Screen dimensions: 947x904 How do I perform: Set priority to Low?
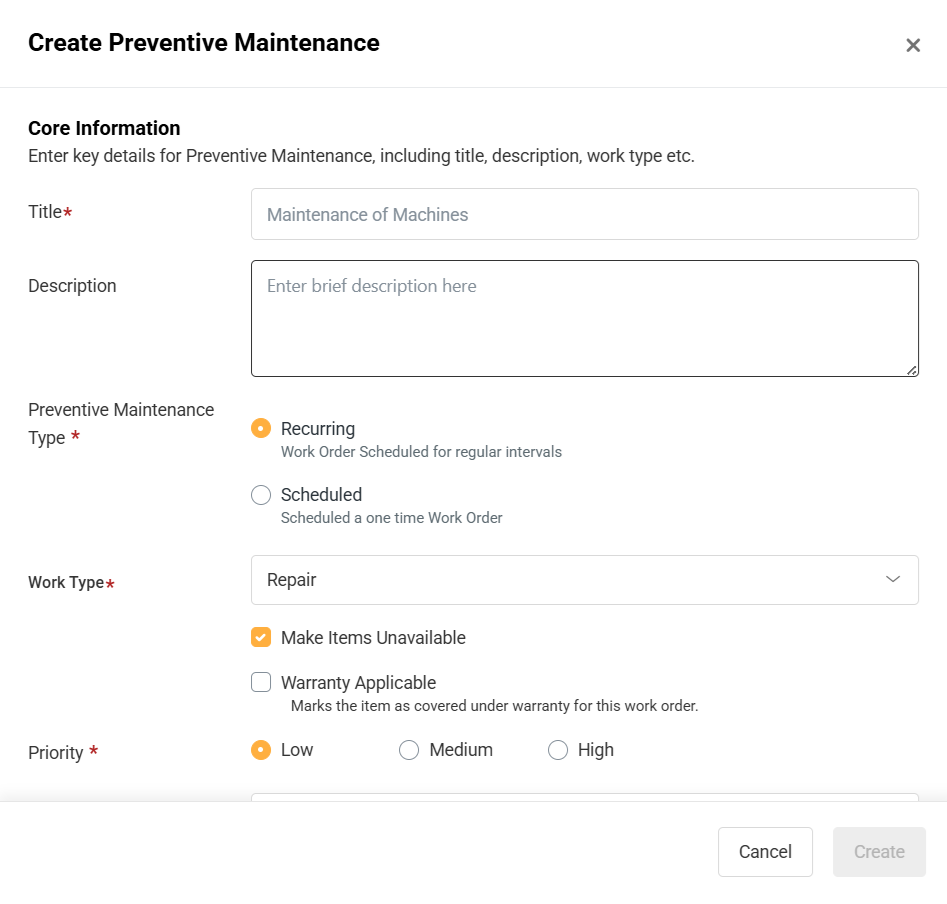point(261,750)
